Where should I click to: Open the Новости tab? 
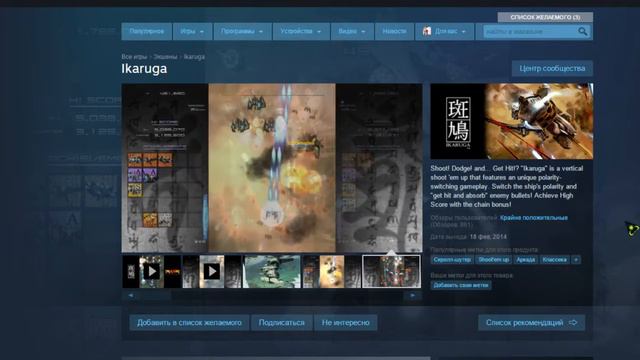point(394,31)
